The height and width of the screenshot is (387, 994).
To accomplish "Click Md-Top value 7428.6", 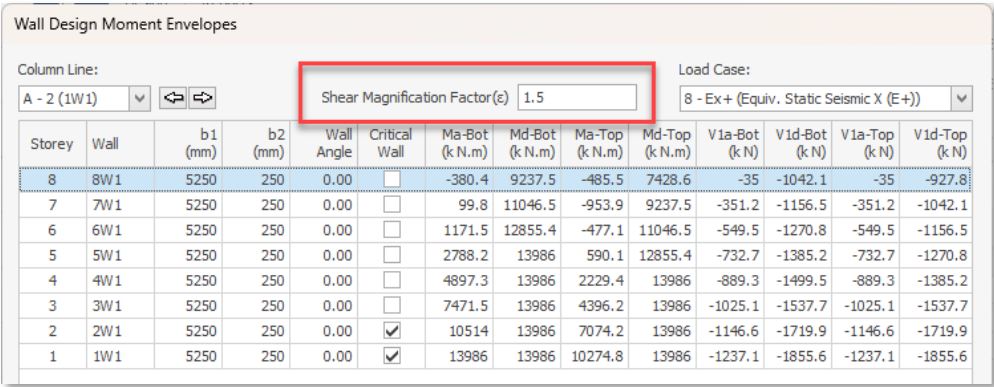I will [x=669, y=180].
